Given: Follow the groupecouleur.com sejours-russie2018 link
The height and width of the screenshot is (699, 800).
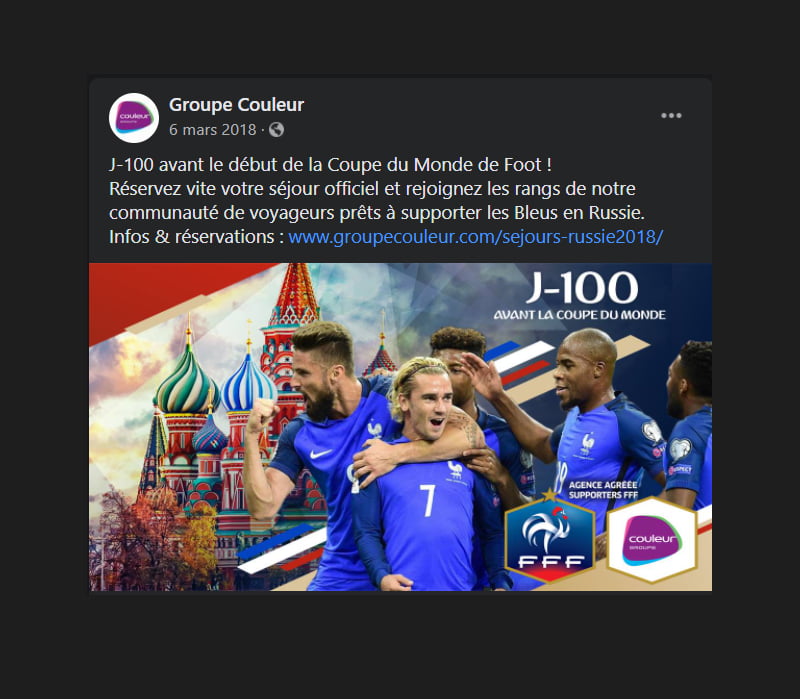Looking at the screenshot, I should pyautogui.click(x=476, y=237).
